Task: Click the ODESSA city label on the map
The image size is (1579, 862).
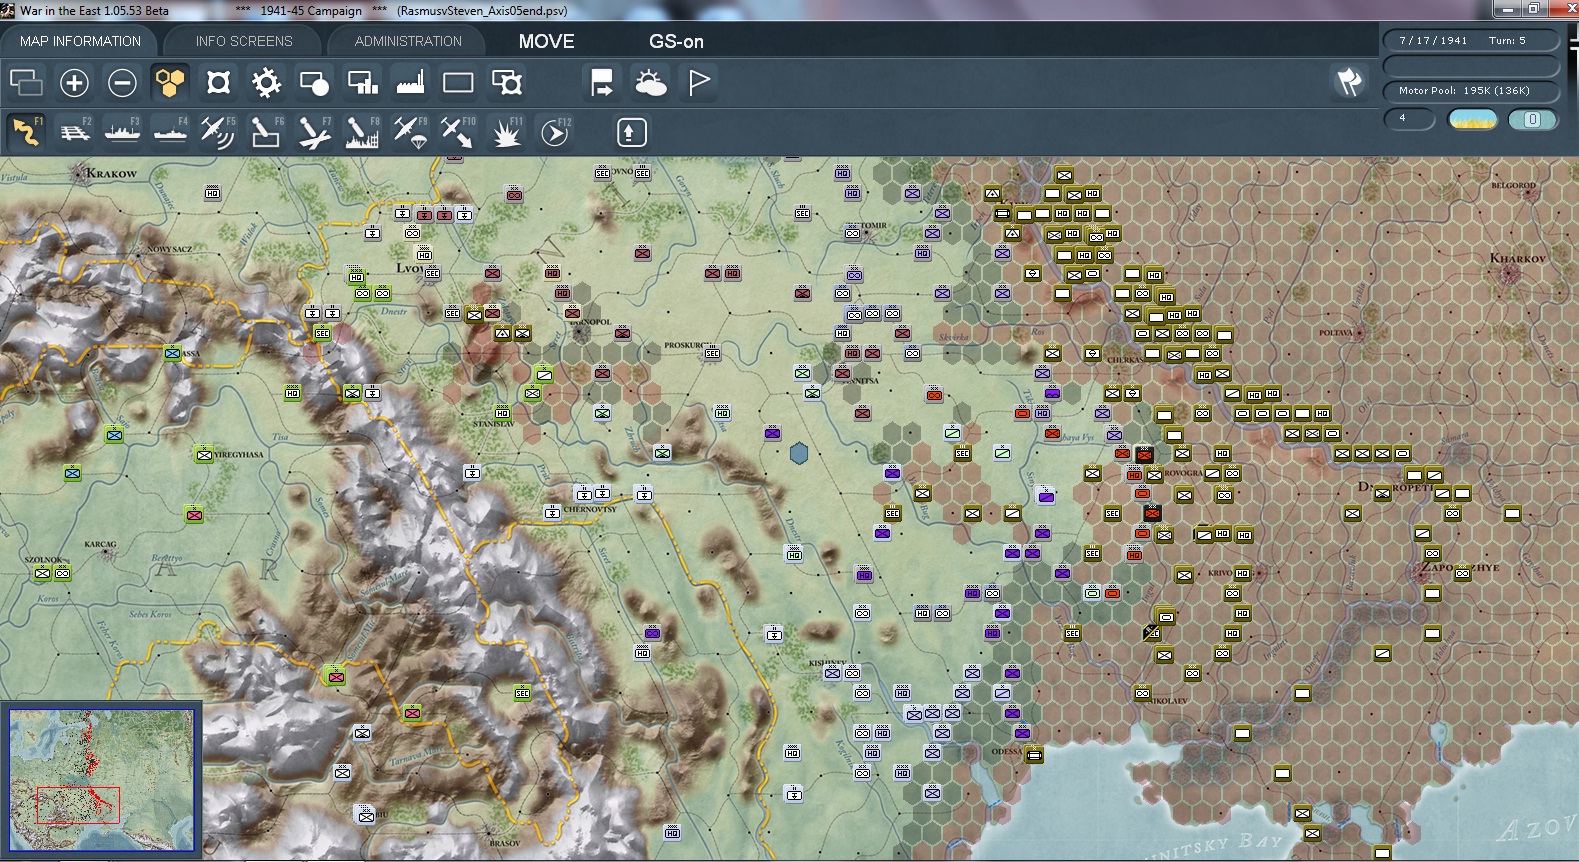Action: click(x=1007, y=751)
